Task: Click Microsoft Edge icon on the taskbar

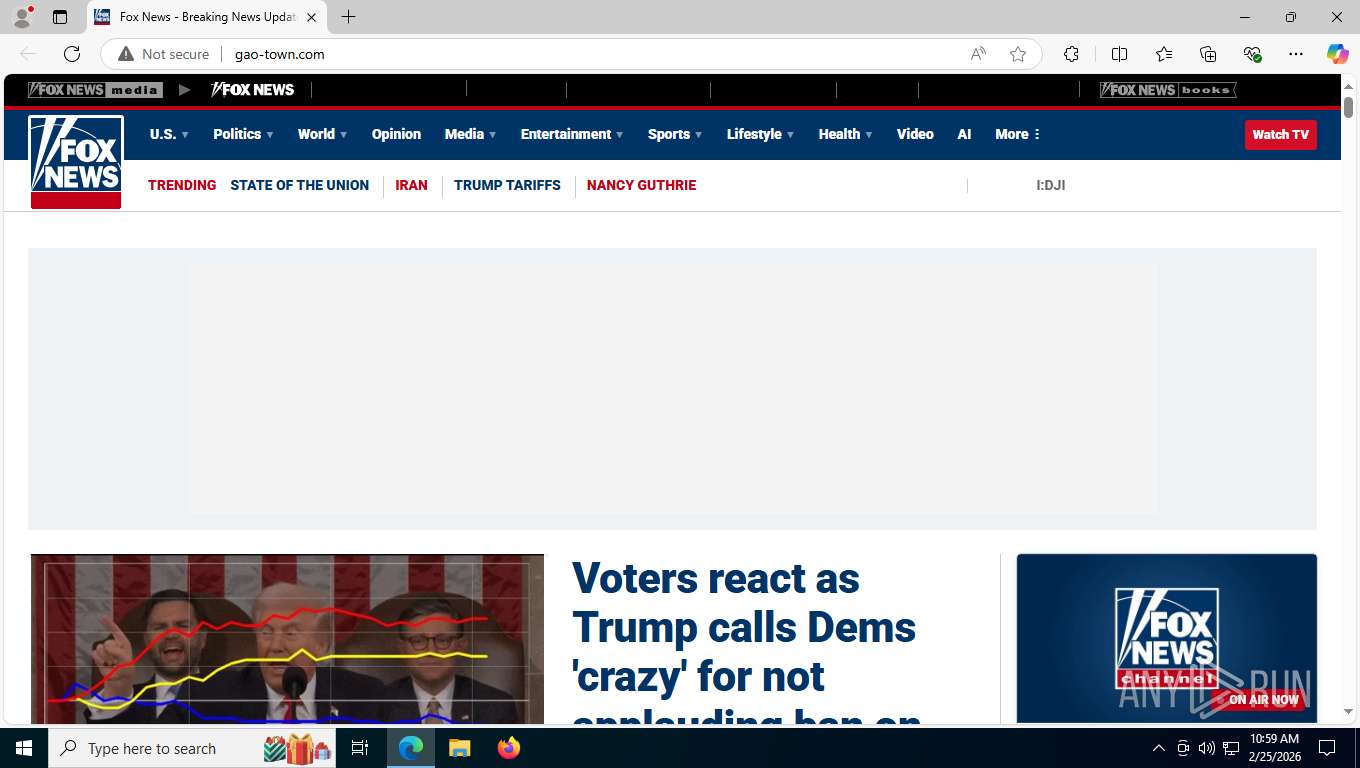Action: coord(411,748)
